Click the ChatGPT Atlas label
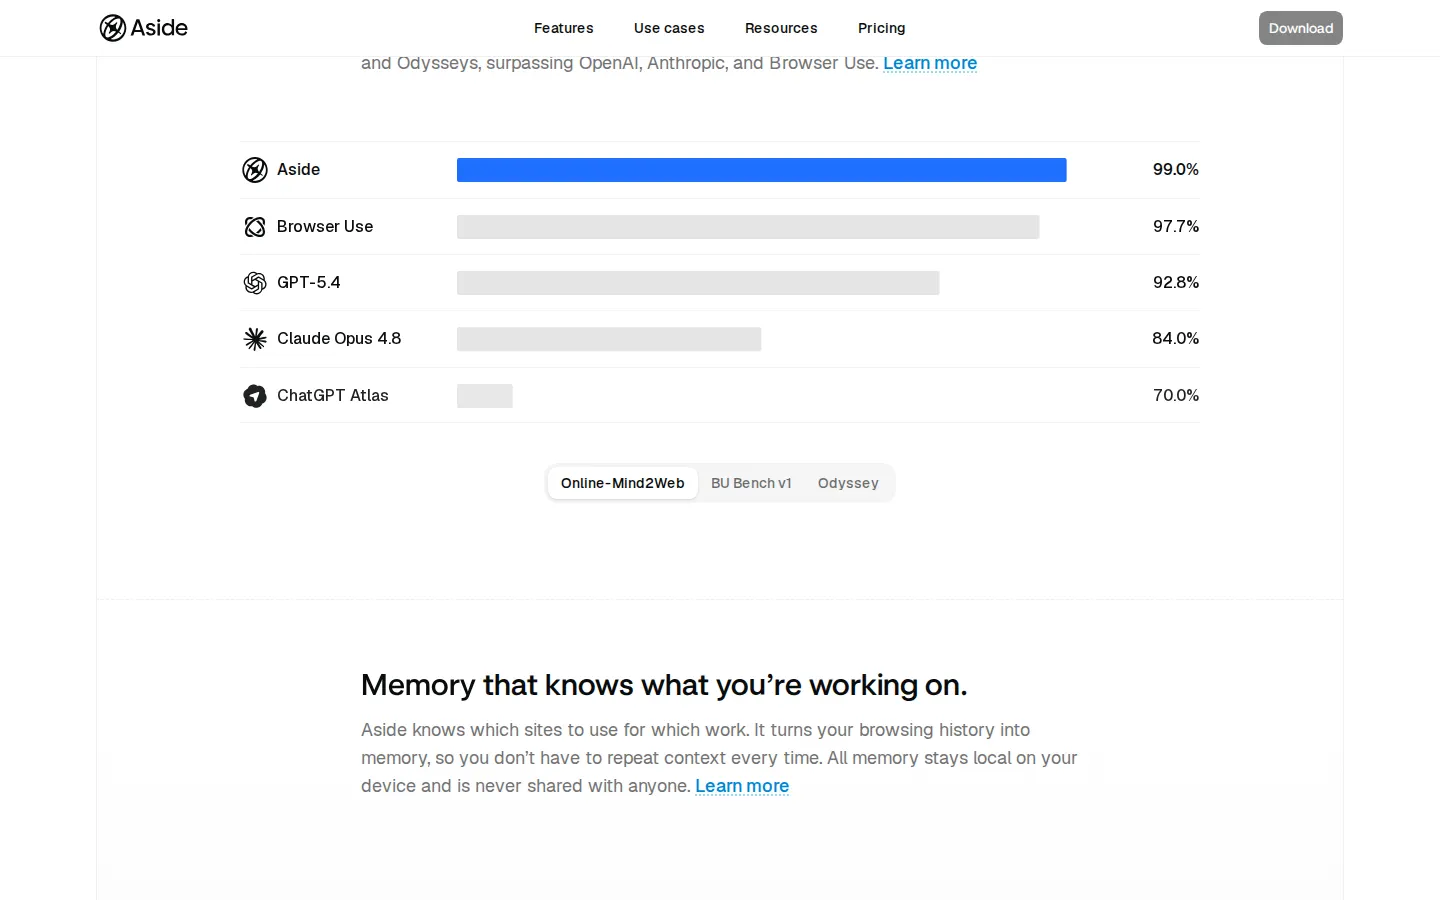1440x900 pixels. coord(333,396)
